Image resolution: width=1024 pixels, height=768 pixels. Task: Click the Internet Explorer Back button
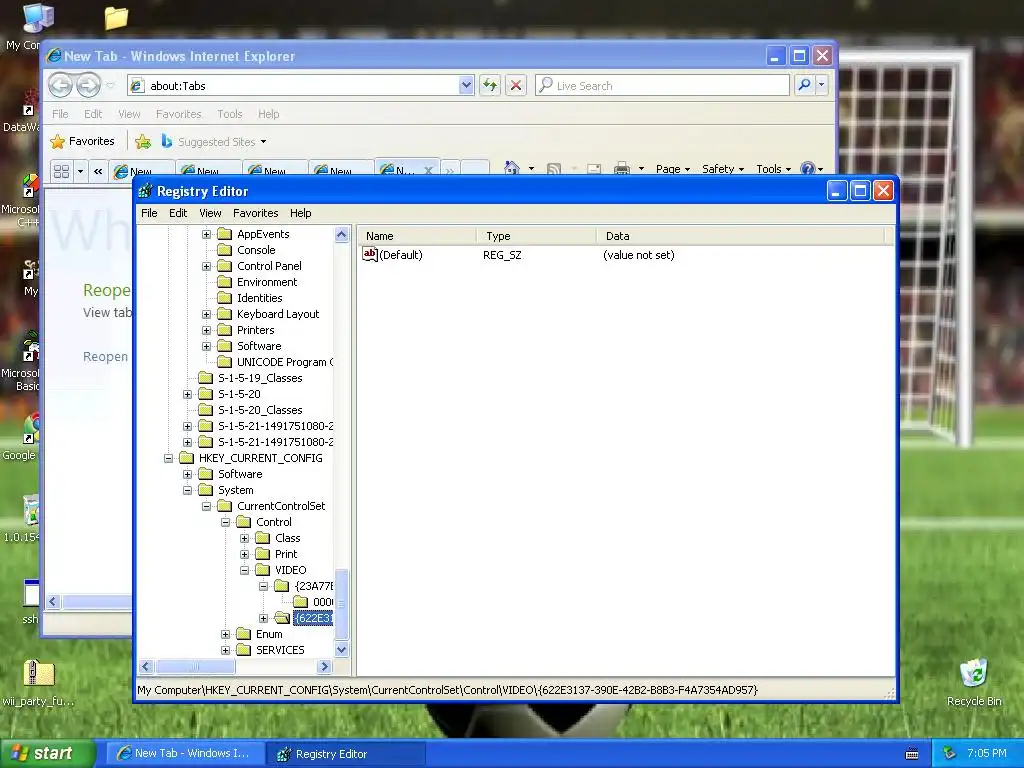61,85
